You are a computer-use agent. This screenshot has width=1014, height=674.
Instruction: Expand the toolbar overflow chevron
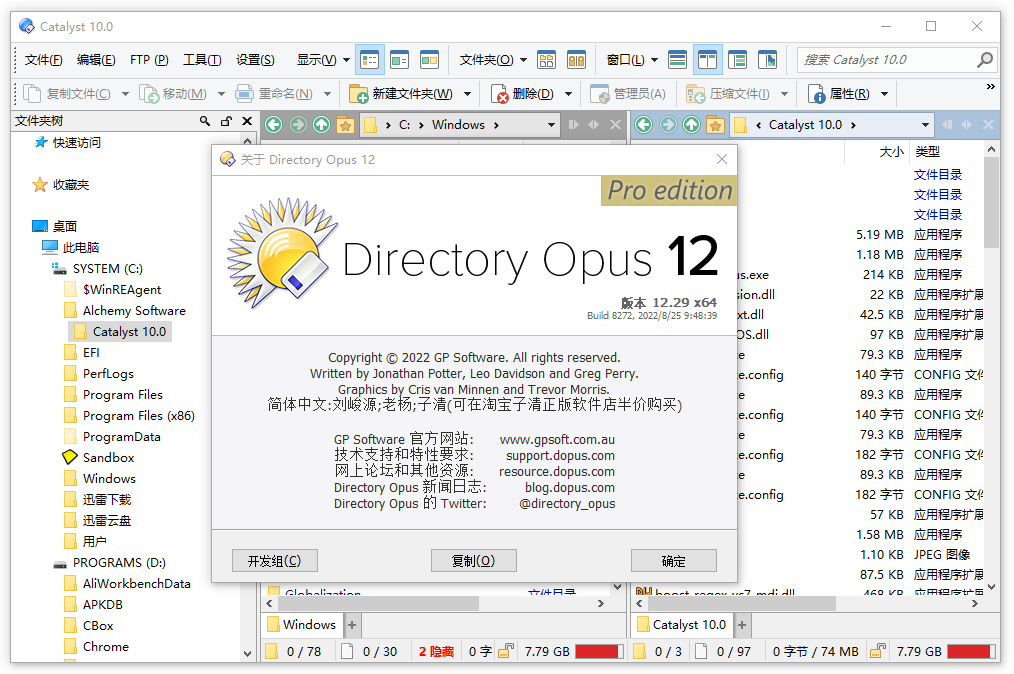(990, 86)
